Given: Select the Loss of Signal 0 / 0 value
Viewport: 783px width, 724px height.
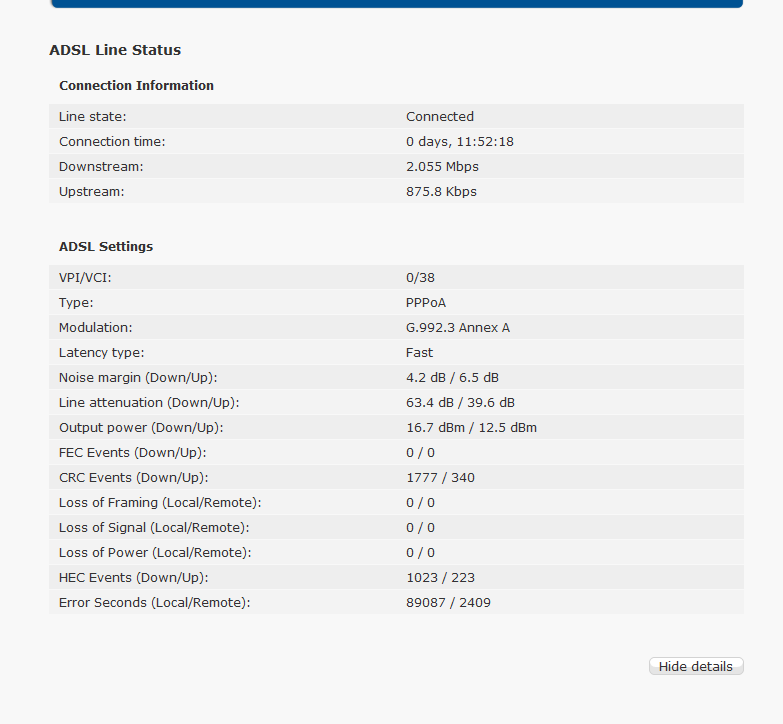Looking at the screenshot, I should 420,527.
